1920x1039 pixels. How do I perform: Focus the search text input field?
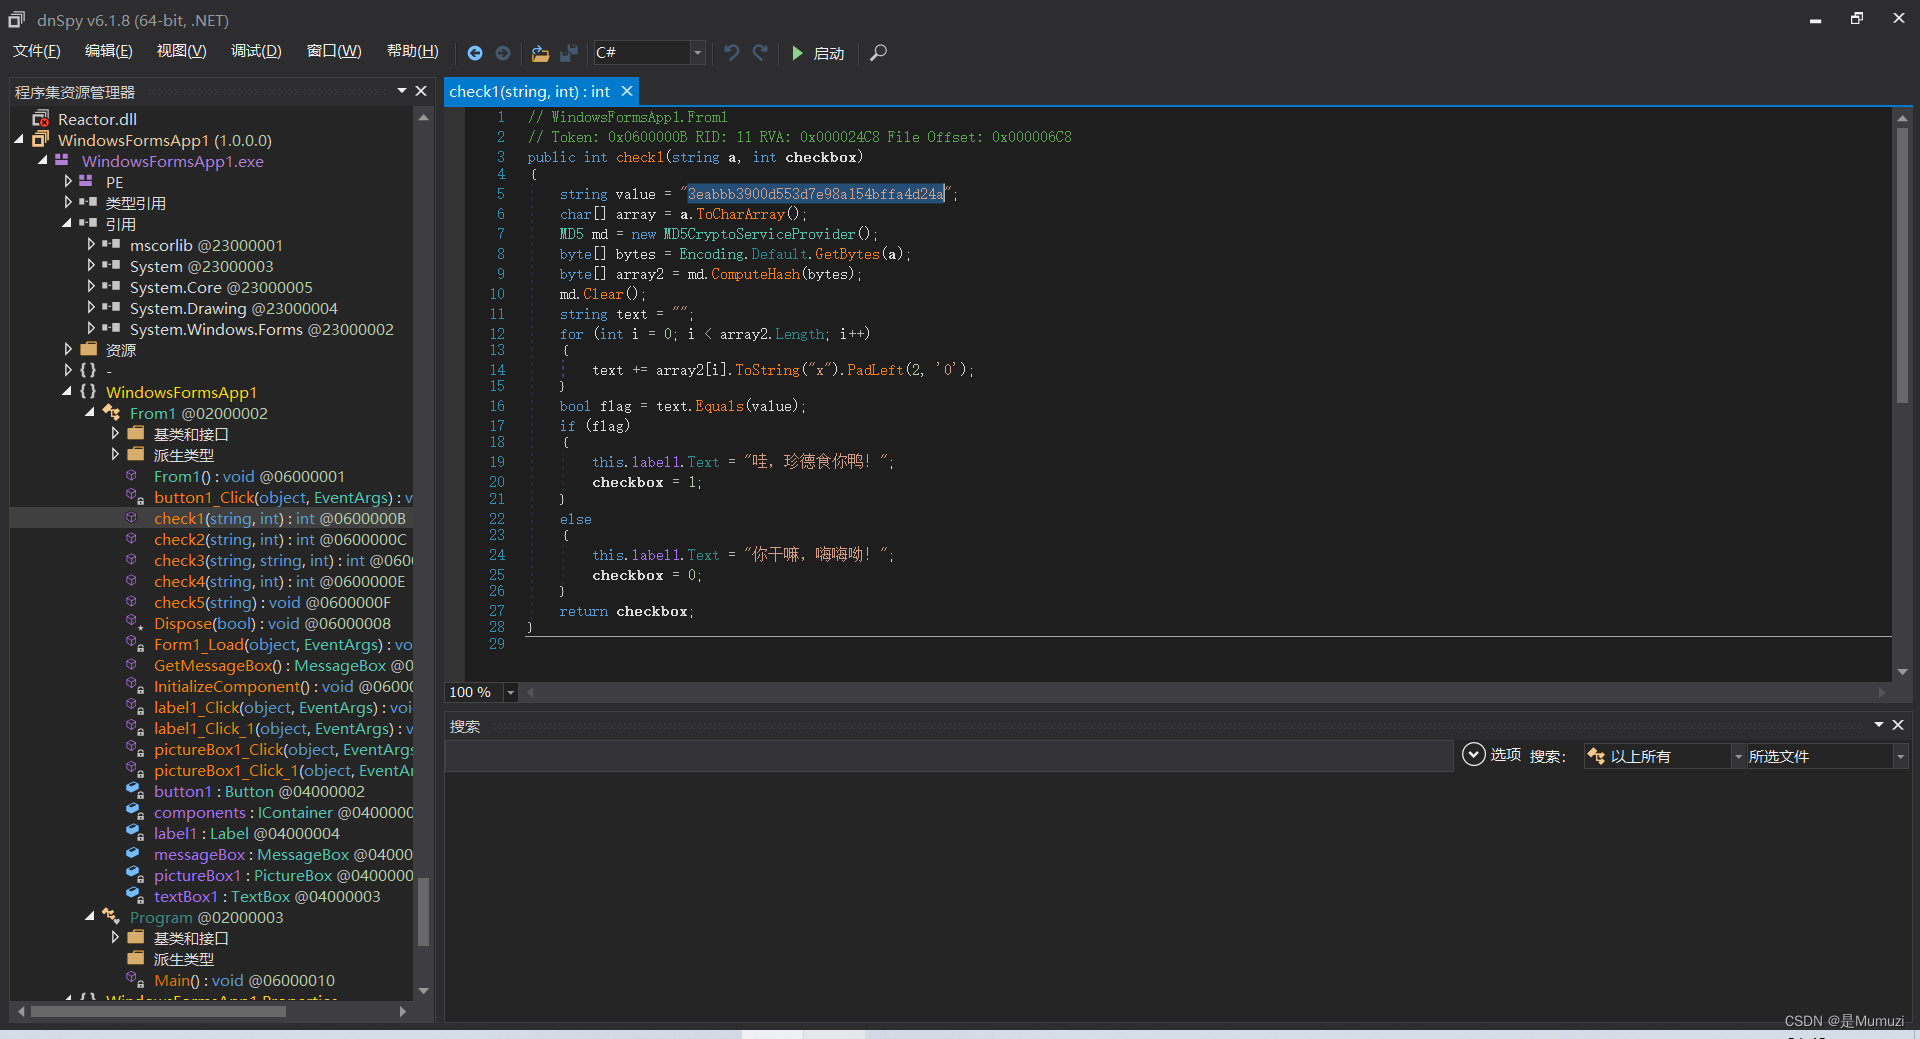point(948,757)
